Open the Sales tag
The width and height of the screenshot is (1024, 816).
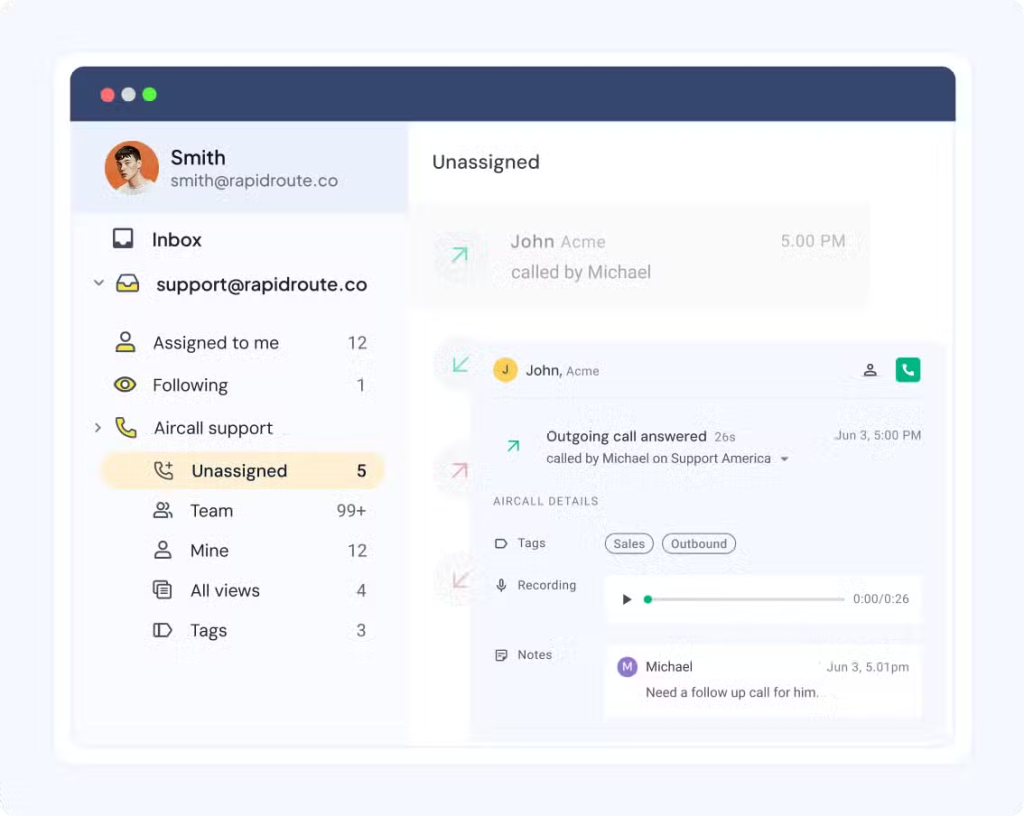pos(628,543)
